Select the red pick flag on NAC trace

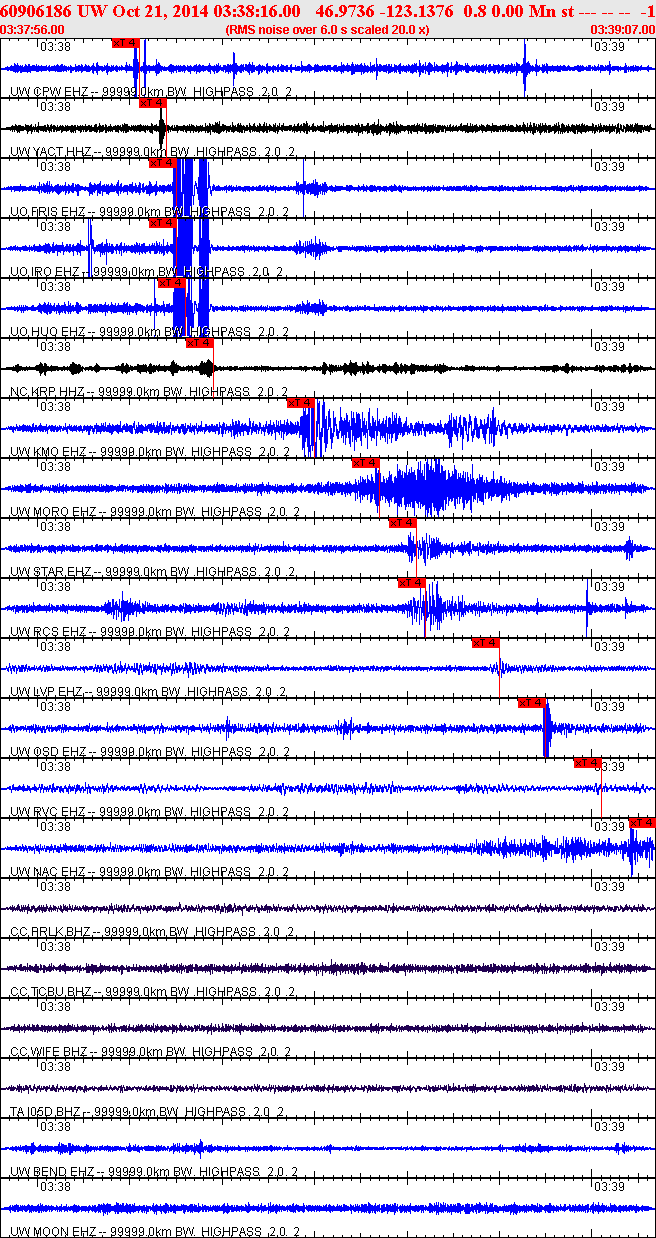point(642,823)
